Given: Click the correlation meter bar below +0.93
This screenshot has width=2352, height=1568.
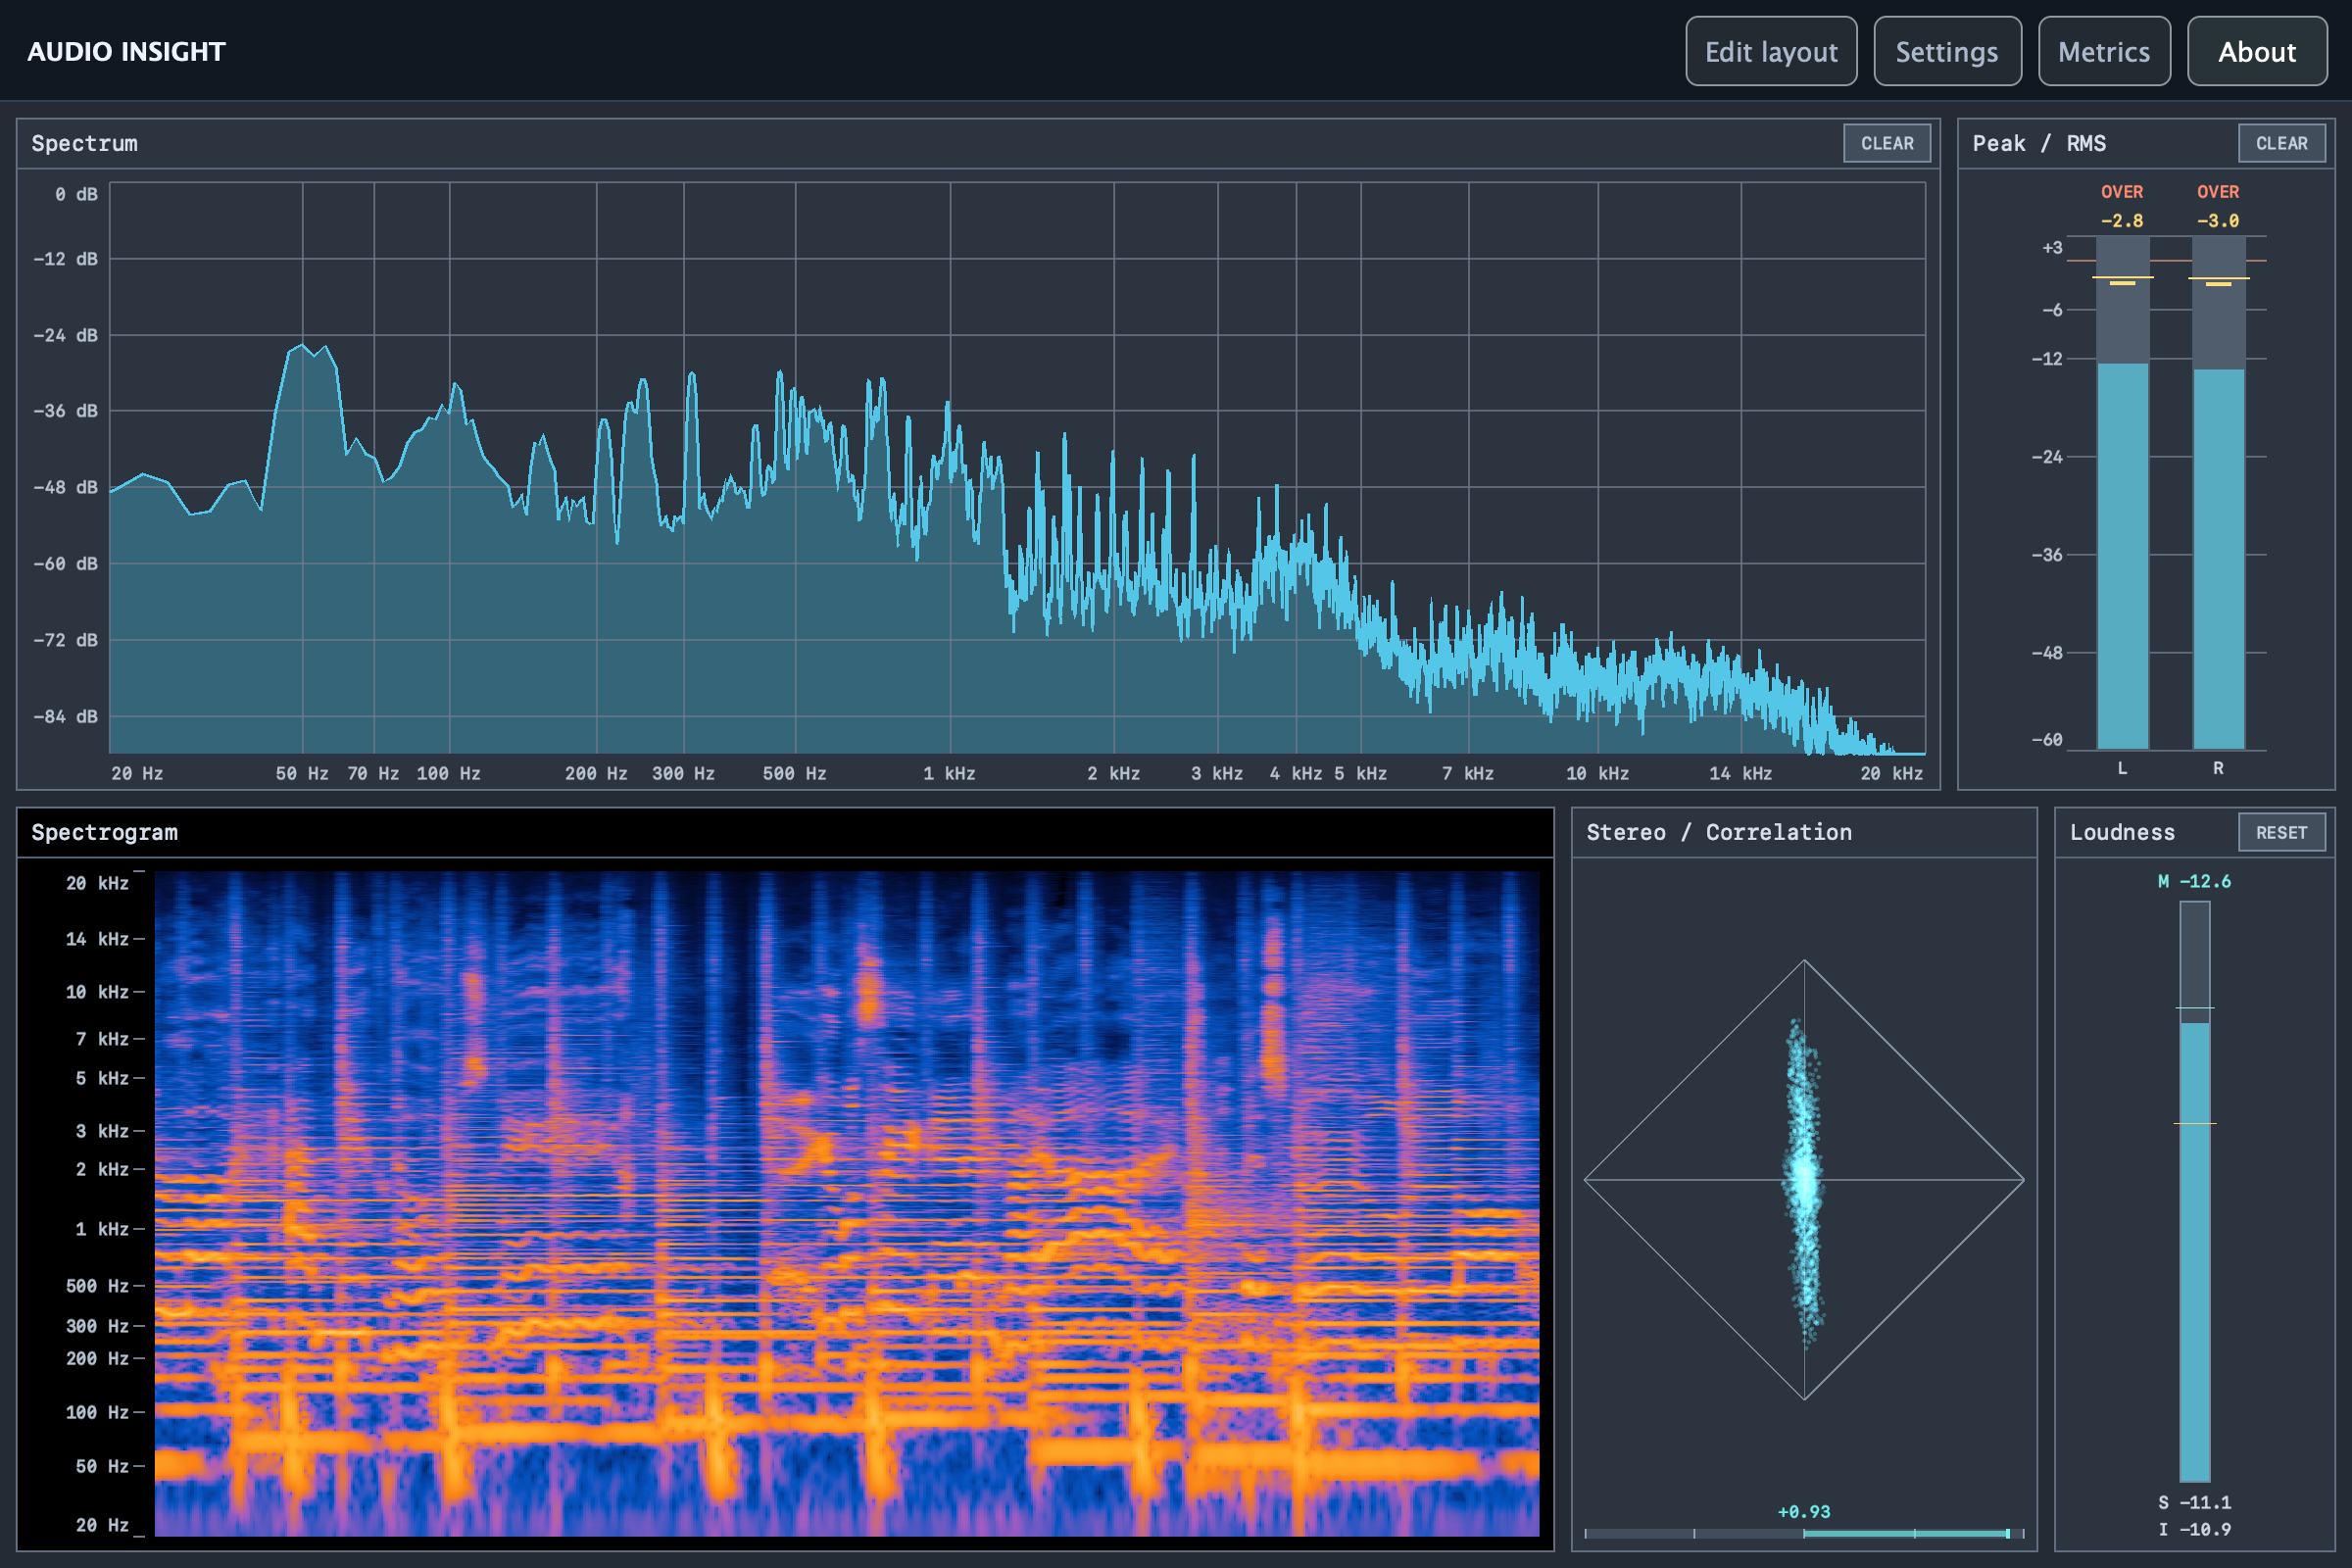Looking at the screenshot, I should [x=1804, y=1533].
